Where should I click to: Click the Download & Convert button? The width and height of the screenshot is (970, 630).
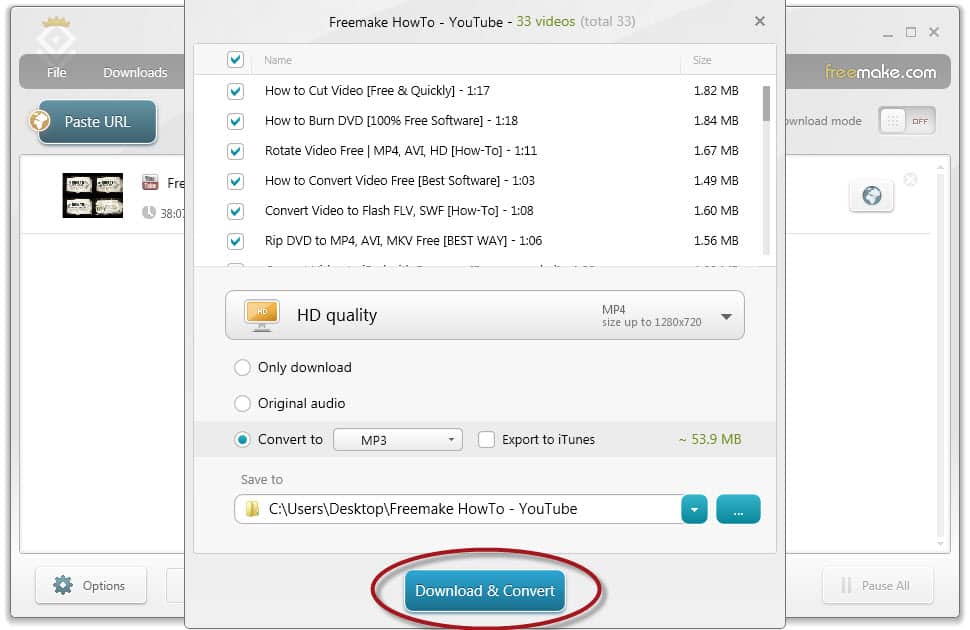[x=484, y=591]
